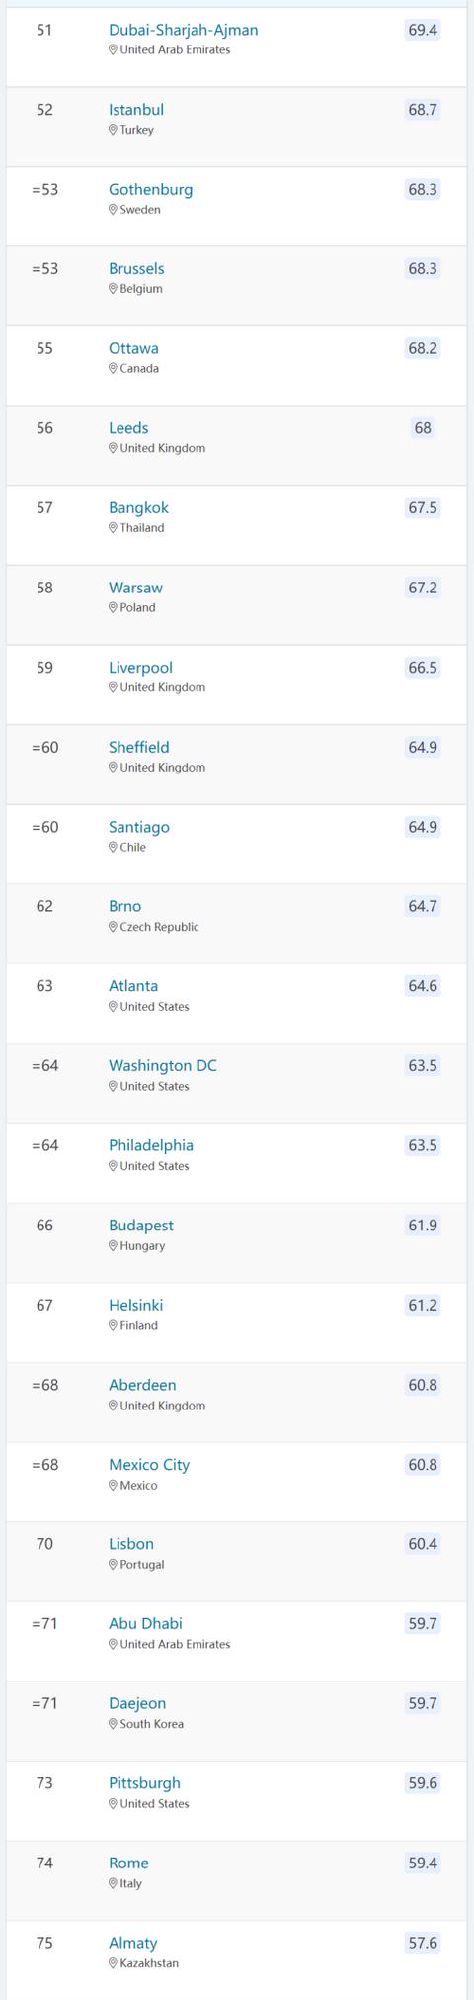The width and height of the screenshot is (474, 2000).
Task: Click the pin icon beside Kazakhstan
Action: click(113, 1963)
